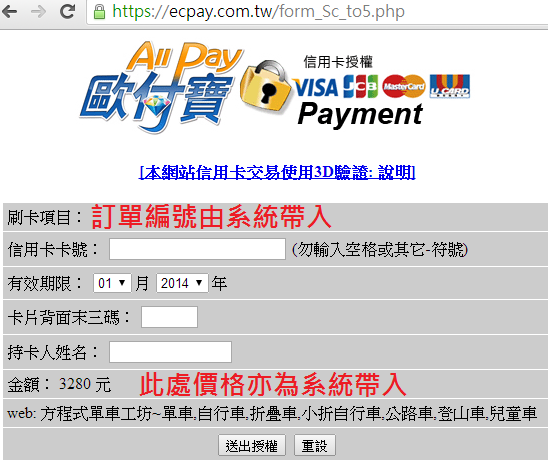Click the address bar URL
This screenshot has height=460, width=548.
(258, 12)
